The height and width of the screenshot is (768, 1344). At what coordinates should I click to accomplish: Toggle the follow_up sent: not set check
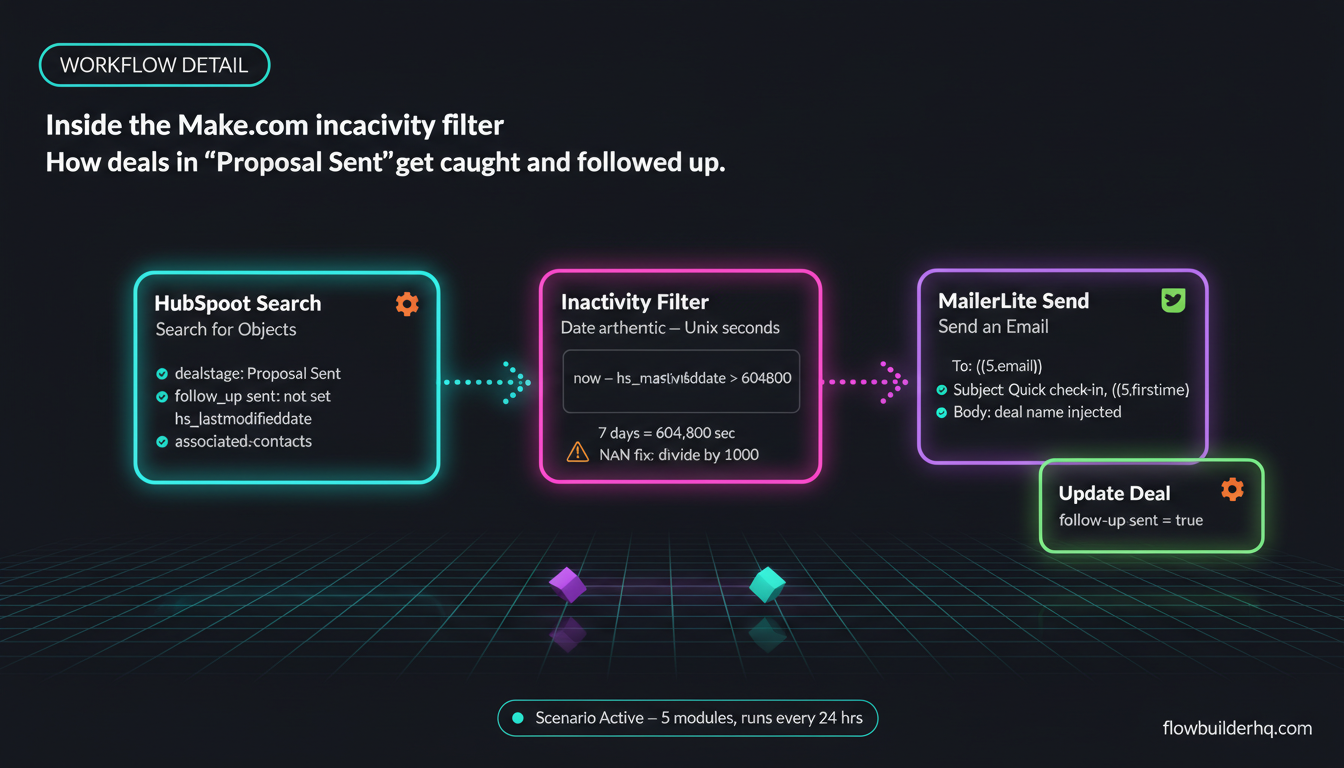pos(162,397)
